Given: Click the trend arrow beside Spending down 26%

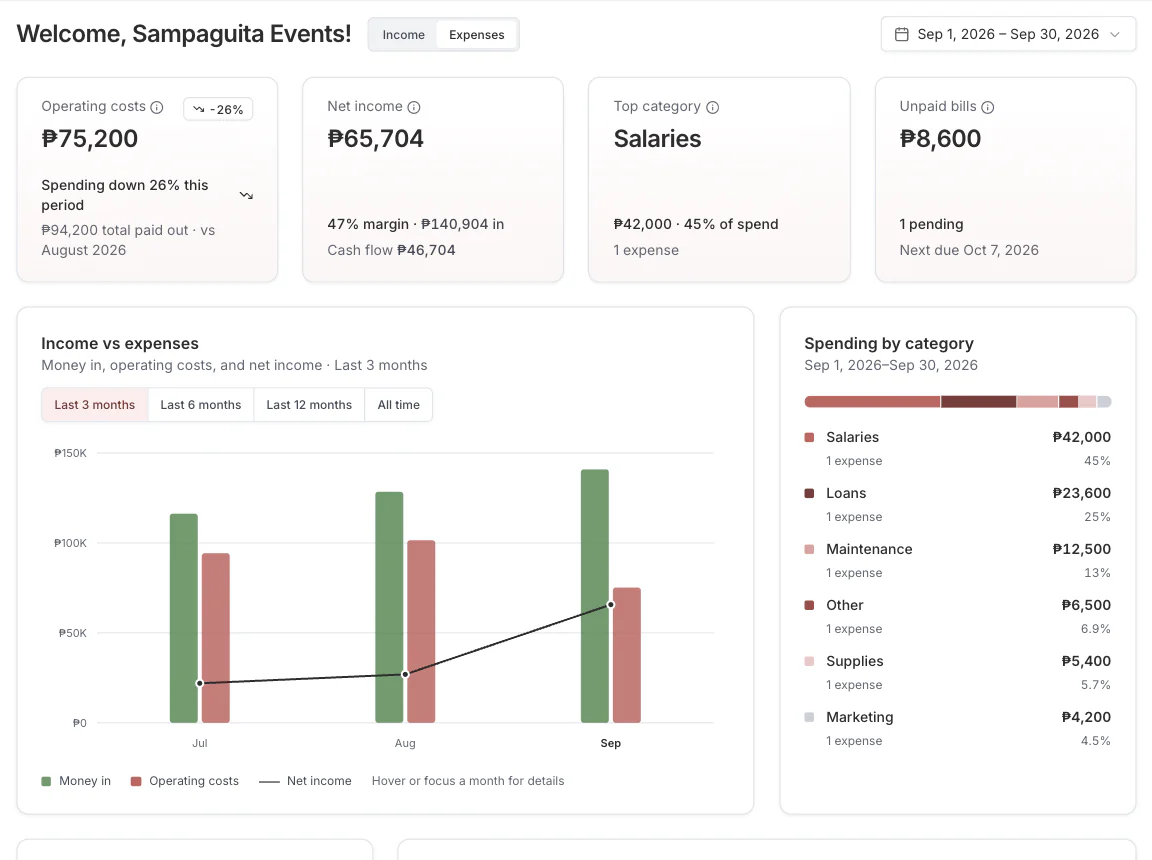Looking at the screenshot, I should (246, 195).
